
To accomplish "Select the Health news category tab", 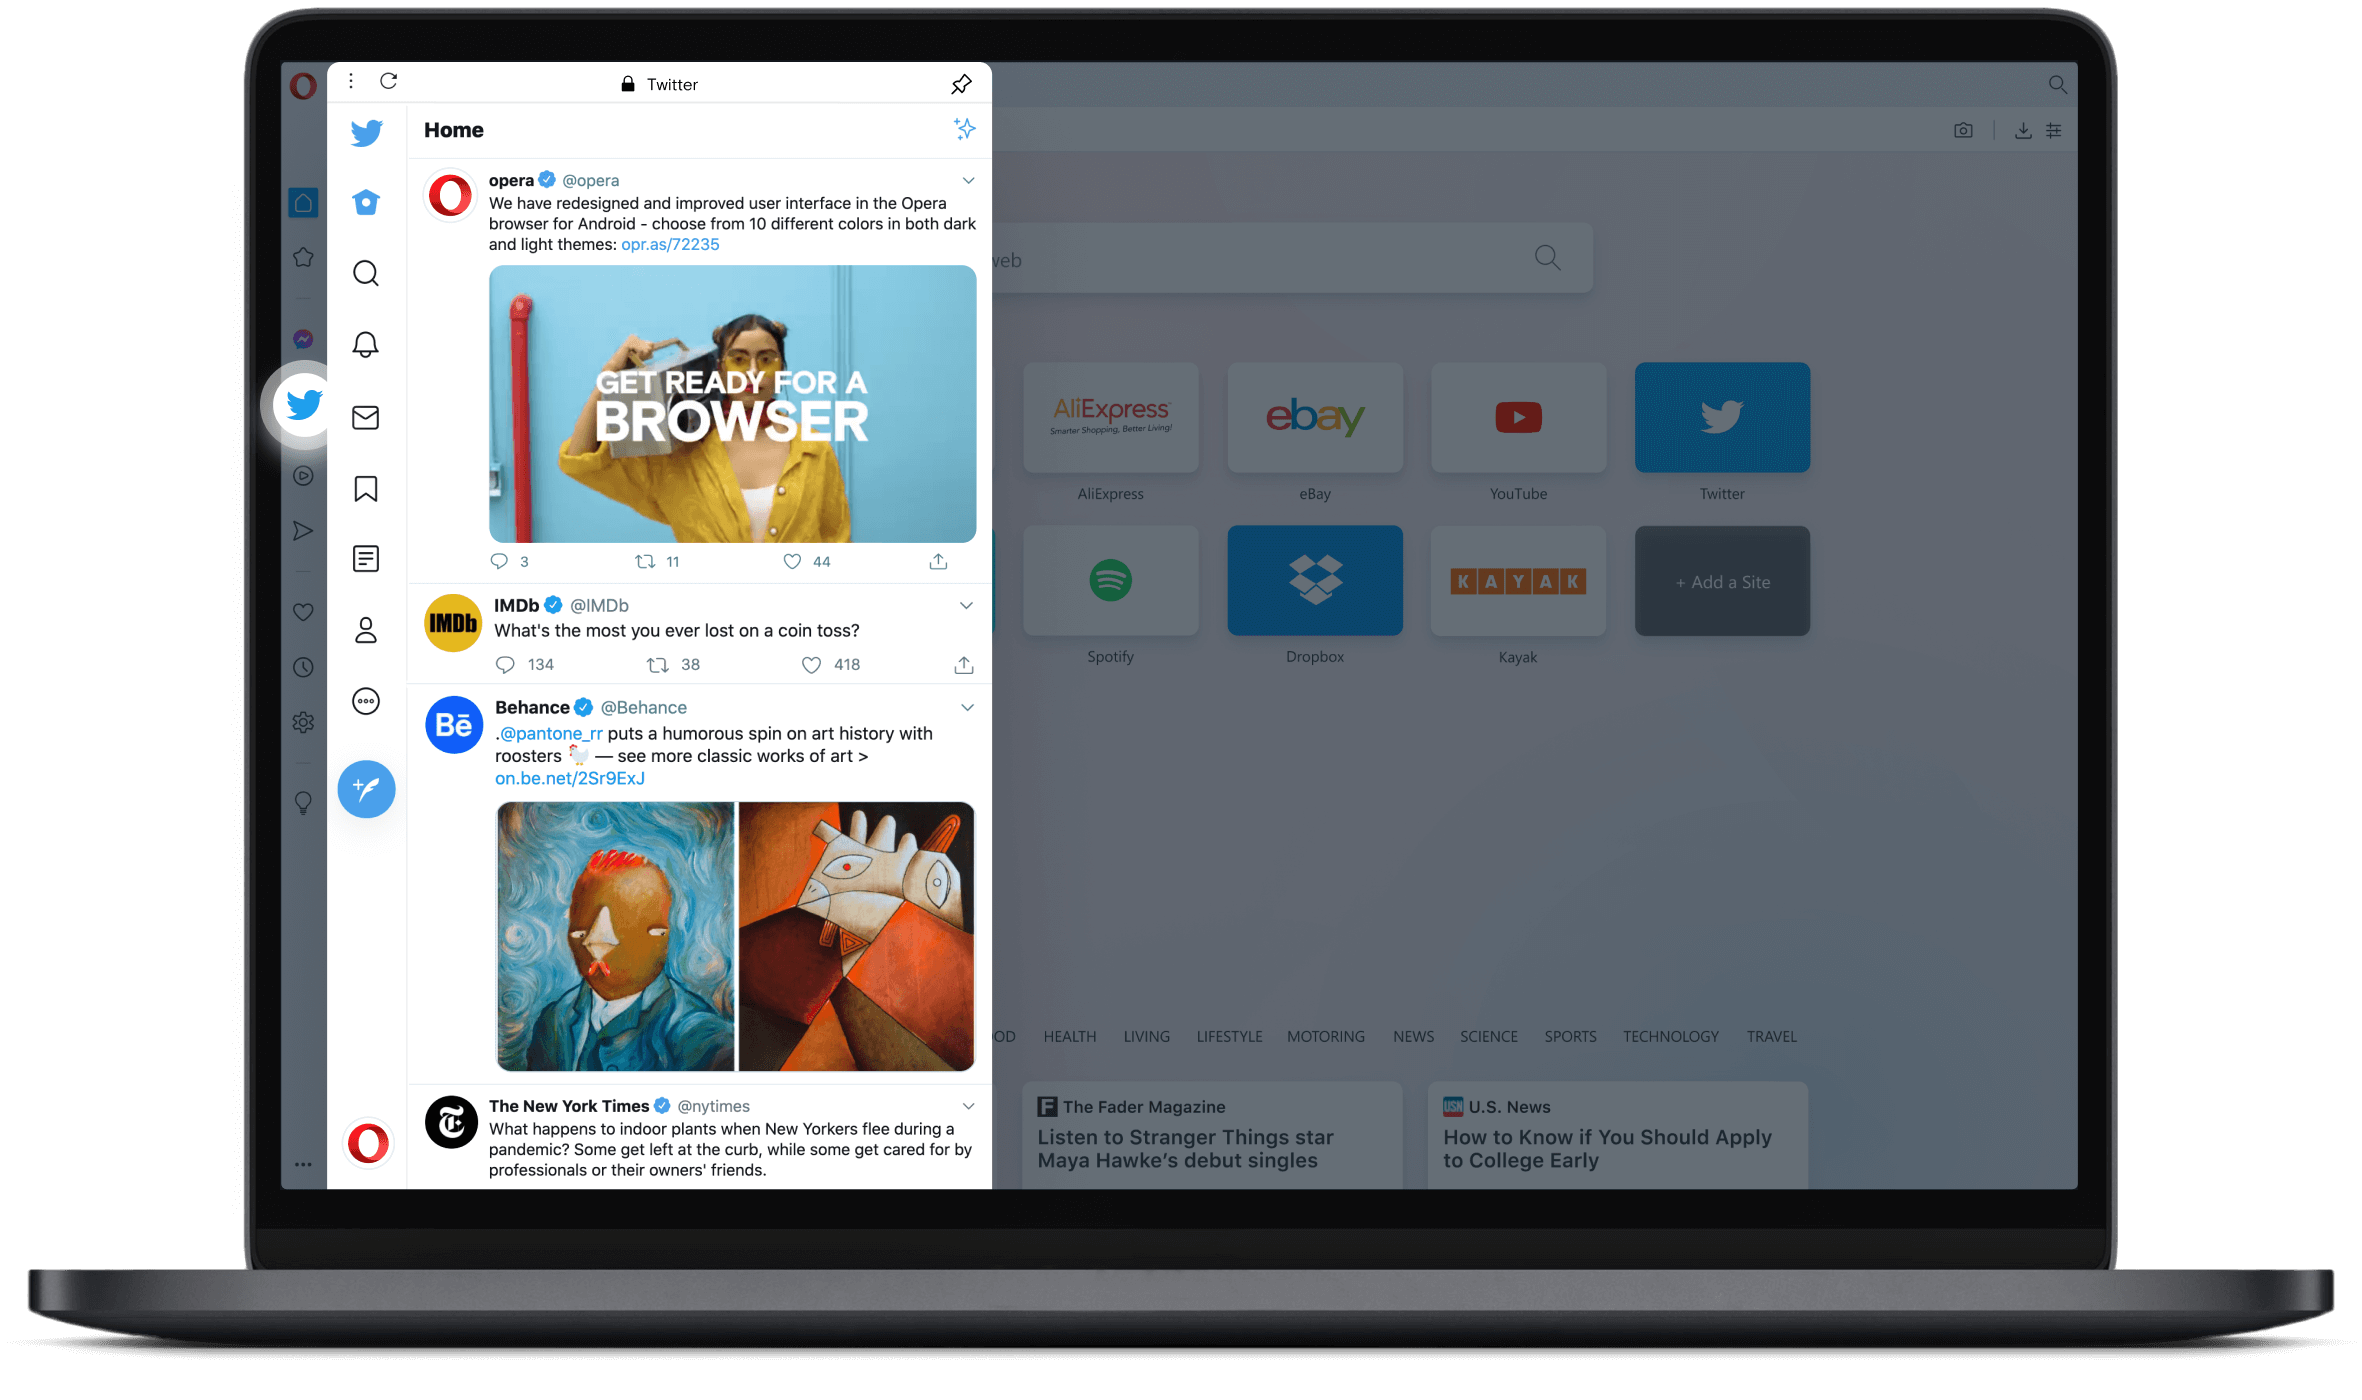I will [x=1066, y=1037].
